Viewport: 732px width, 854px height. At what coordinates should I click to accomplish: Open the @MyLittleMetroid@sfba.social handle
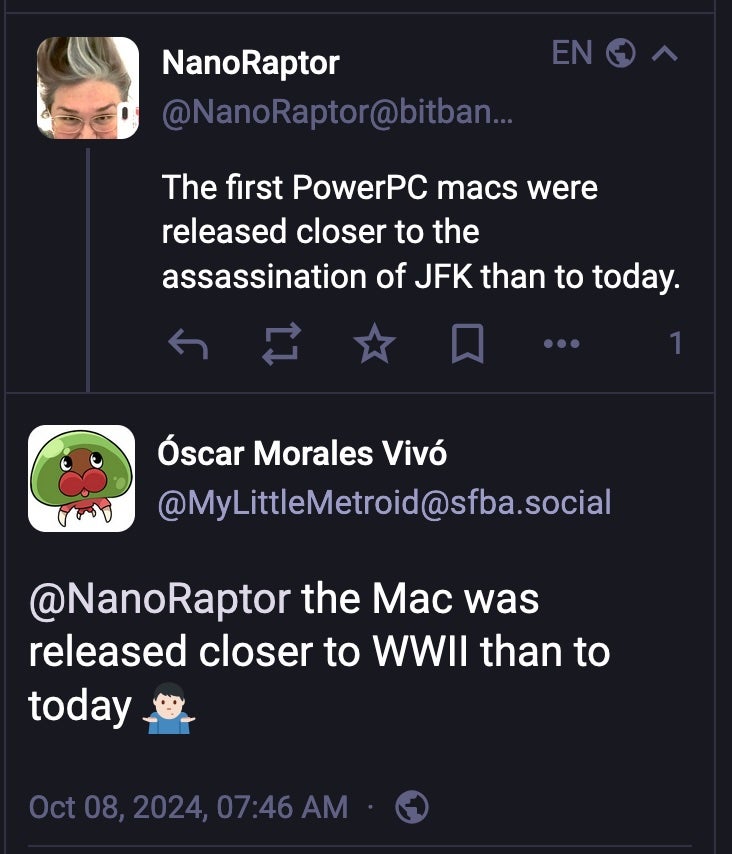click(x=384, y=503)
